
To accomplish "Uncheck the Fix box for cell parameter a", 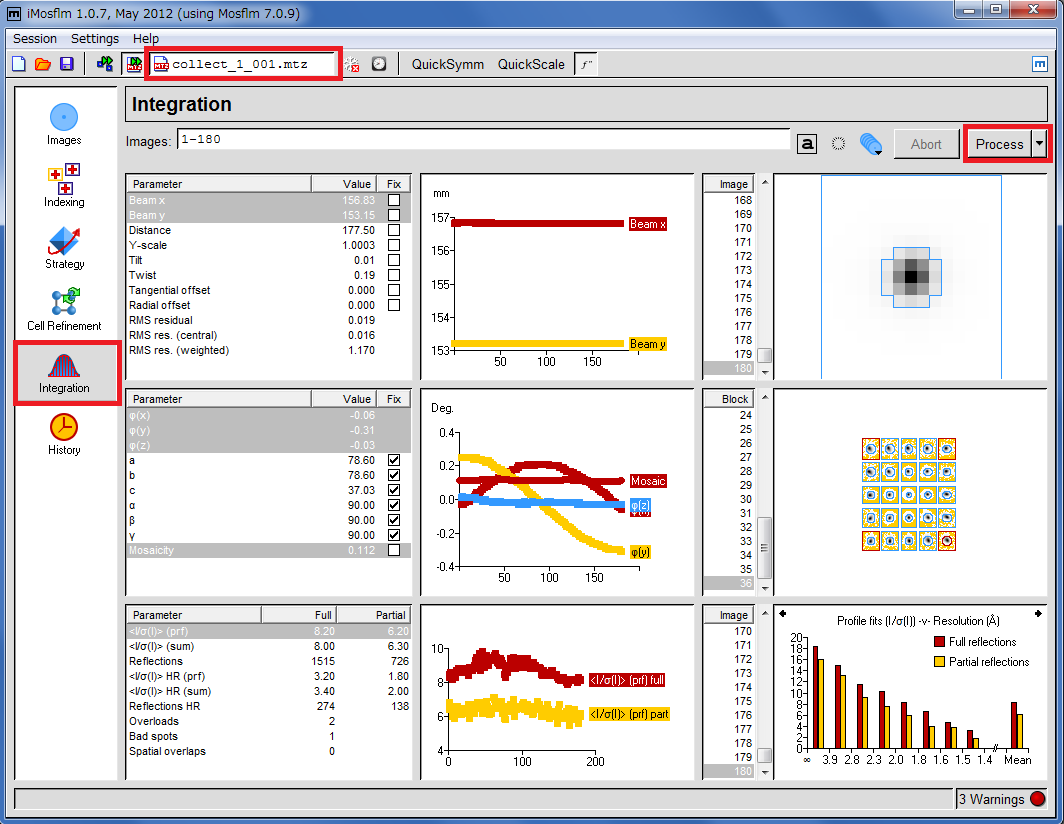I will coord(394,460).
